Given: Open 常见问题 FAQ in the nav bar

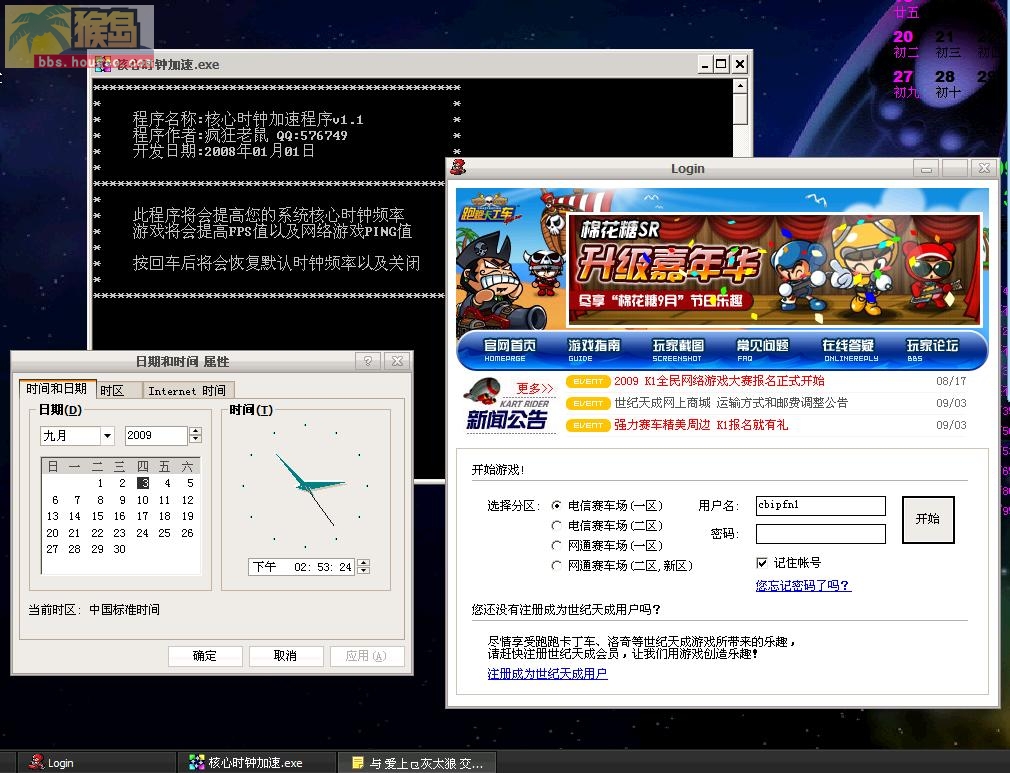Looking at the screenshot, I should (x=763, y=350).
